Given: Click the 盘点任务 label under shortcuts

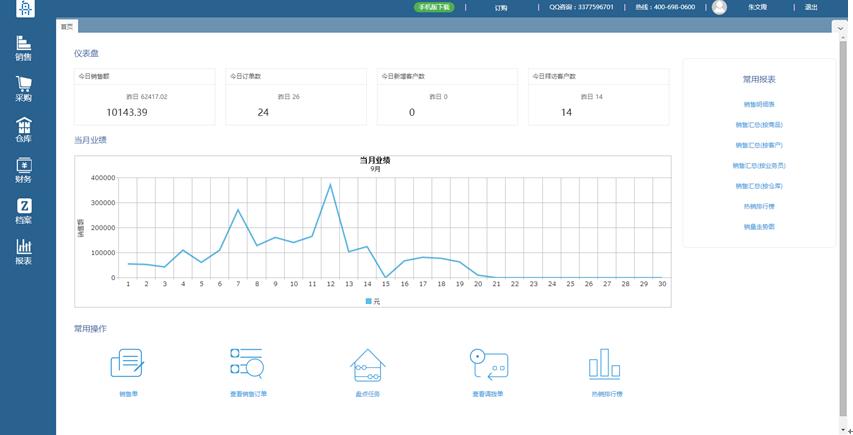Looking at the screenshot, I should pos(368,394).
